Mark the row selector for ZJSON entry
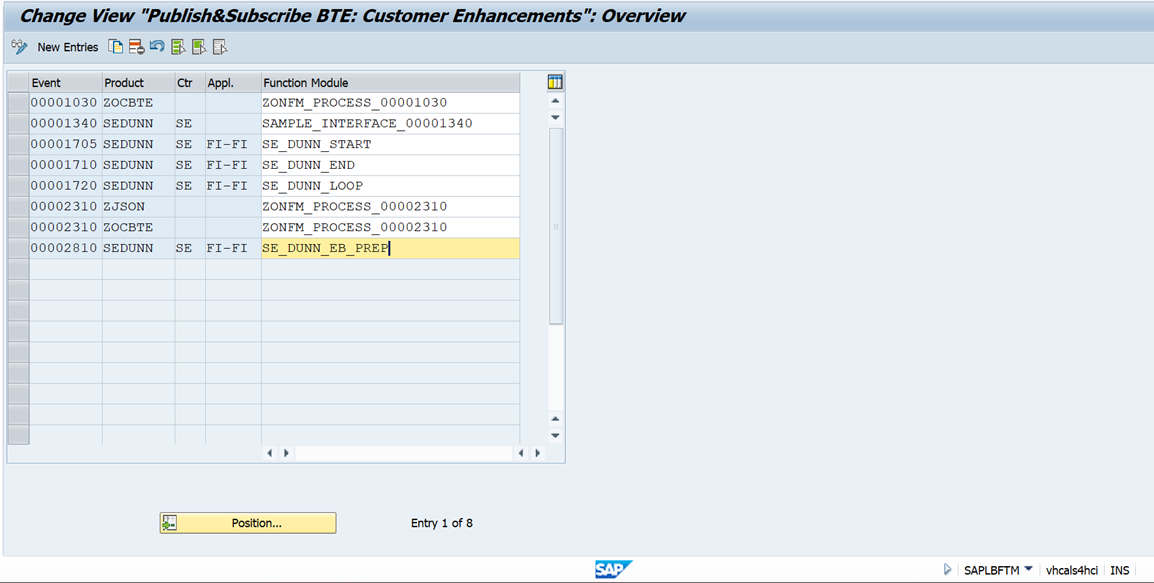1154x583 pixels. [18, 207]
